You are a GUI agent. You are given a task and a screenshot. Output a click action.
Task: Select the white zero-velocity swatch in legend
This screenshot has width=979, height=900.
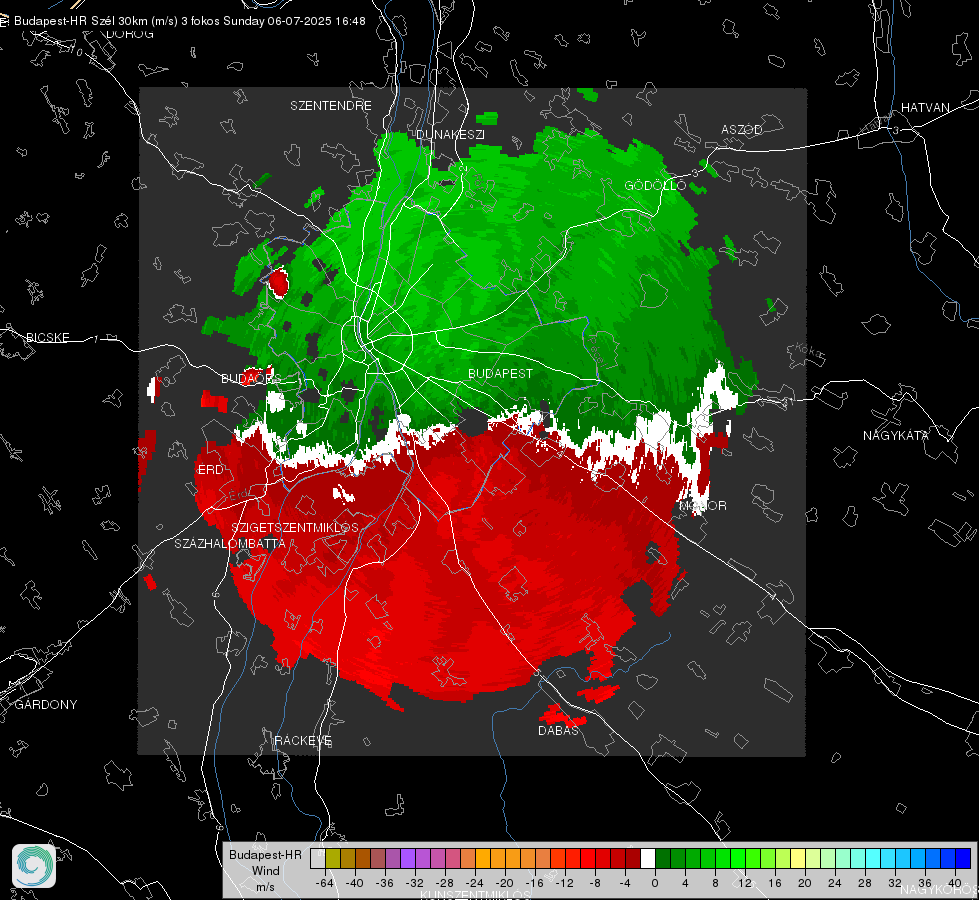[648, 858]
